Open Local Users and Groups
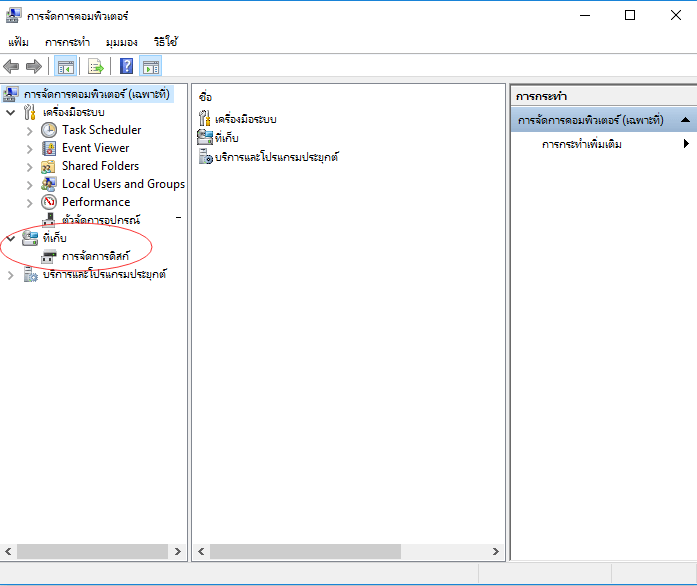 [122, 184]
